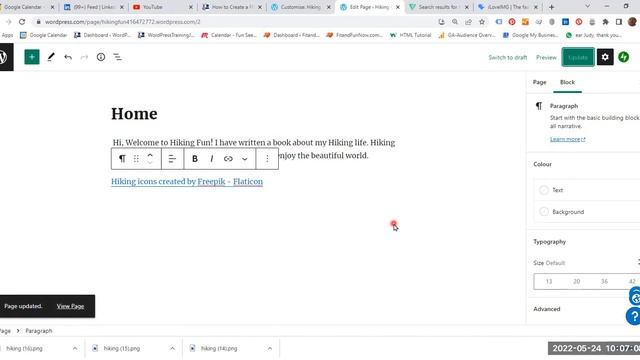This screenshot has width=640, height=360.
Task: Pick the Background colour swatch
Action: 544,211
